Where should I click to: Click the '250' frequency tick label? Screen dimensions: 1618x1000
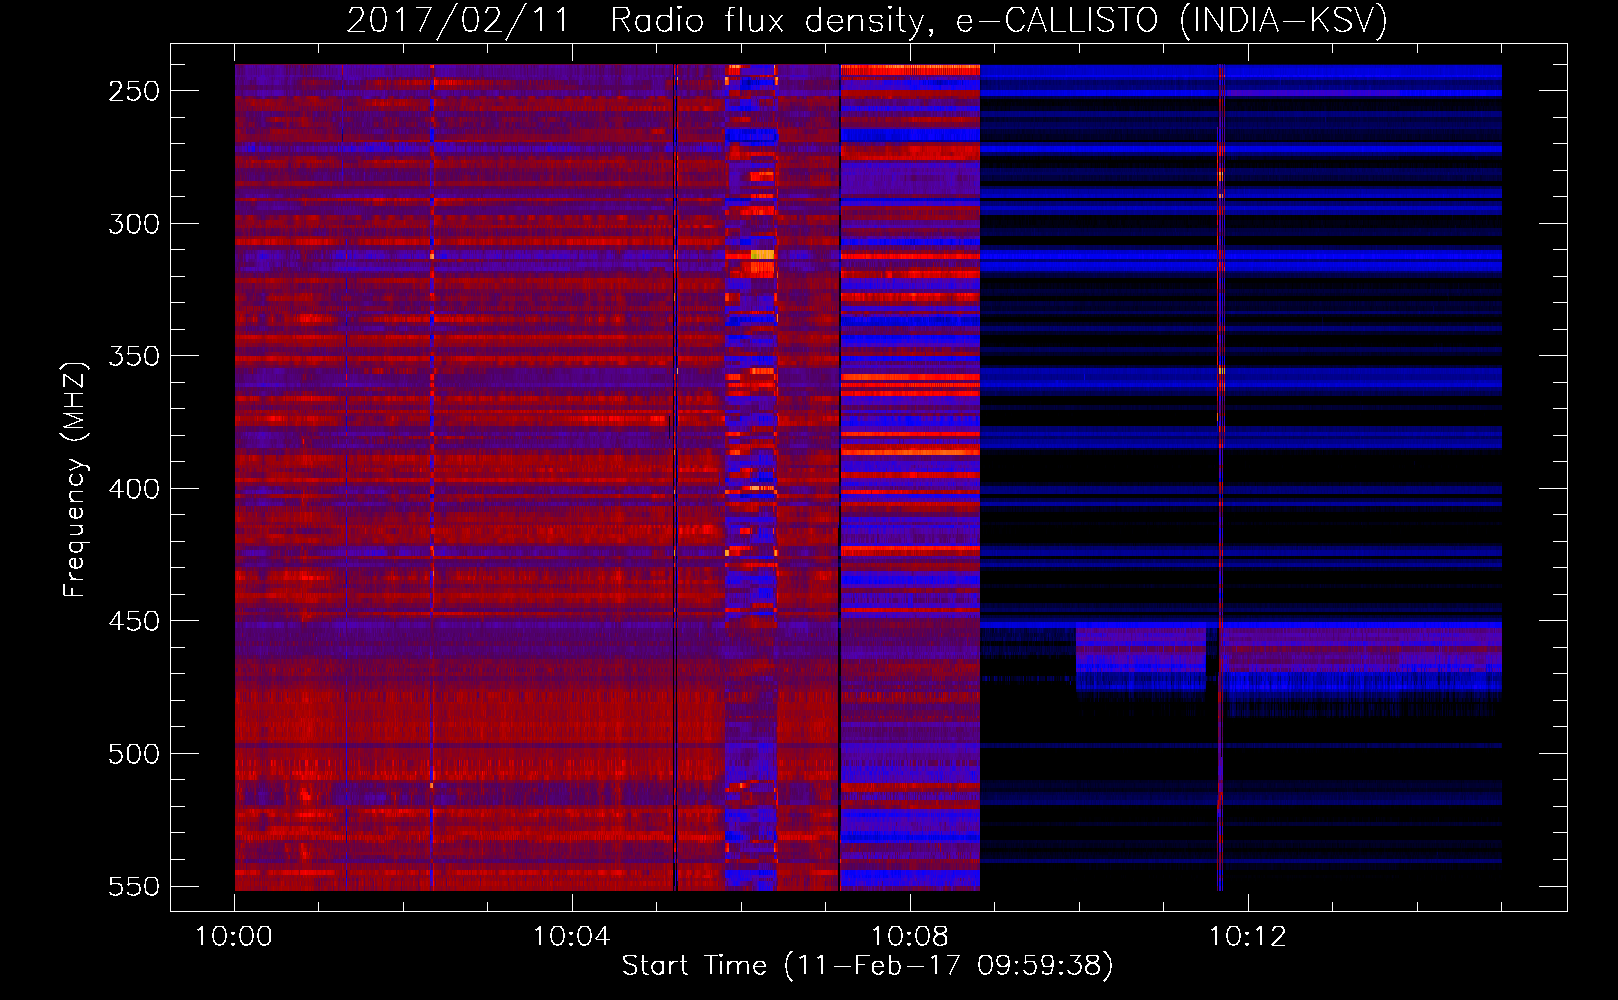pos(134,91)
